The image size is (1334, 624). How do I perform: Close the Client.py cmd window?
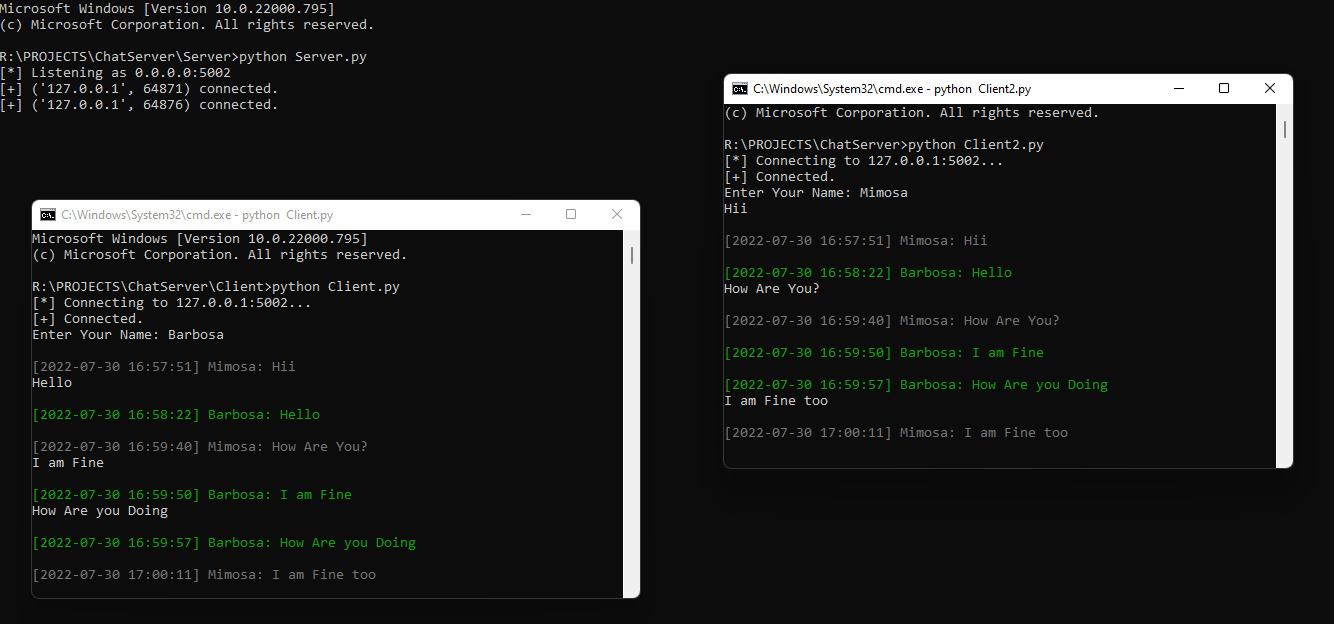(x=617, y=215)
